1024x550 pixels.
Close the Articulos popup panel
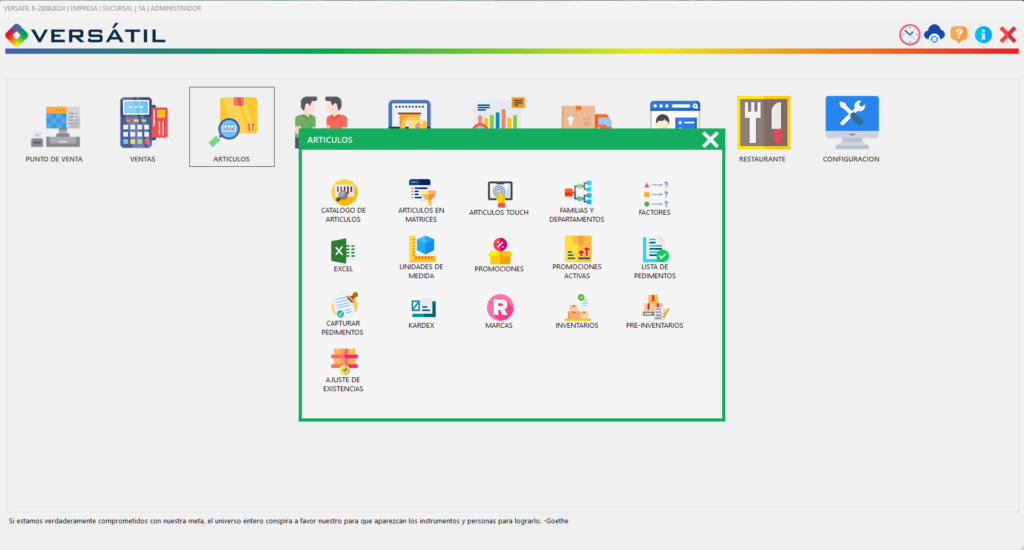(x=711, y=140)
